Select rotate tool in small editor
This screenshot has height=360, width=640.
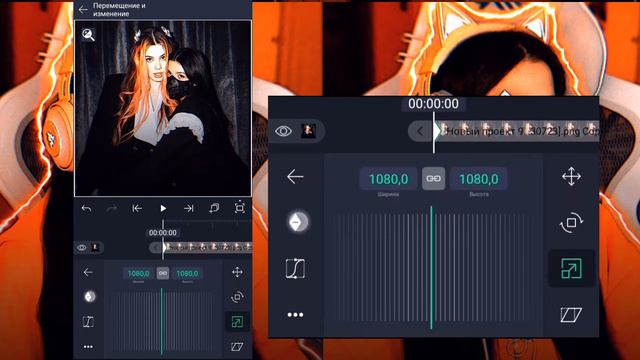(x=237, y=297)
